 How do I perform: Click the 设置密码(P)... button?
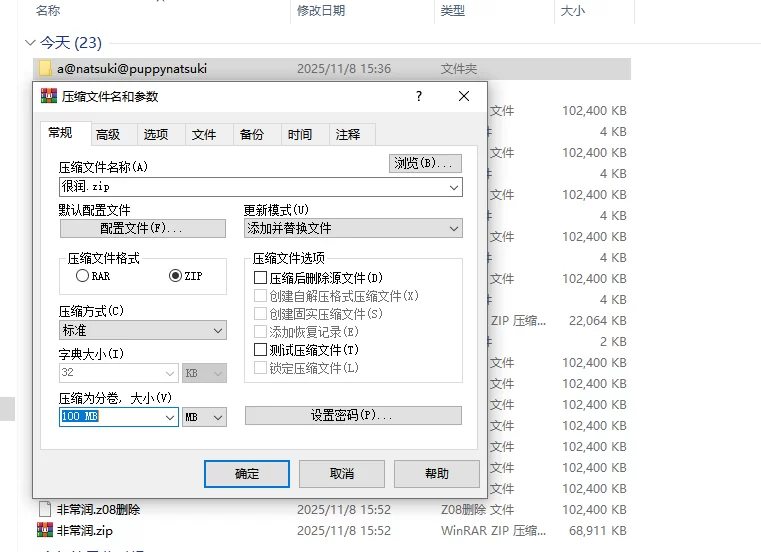(x=353, y=416)
